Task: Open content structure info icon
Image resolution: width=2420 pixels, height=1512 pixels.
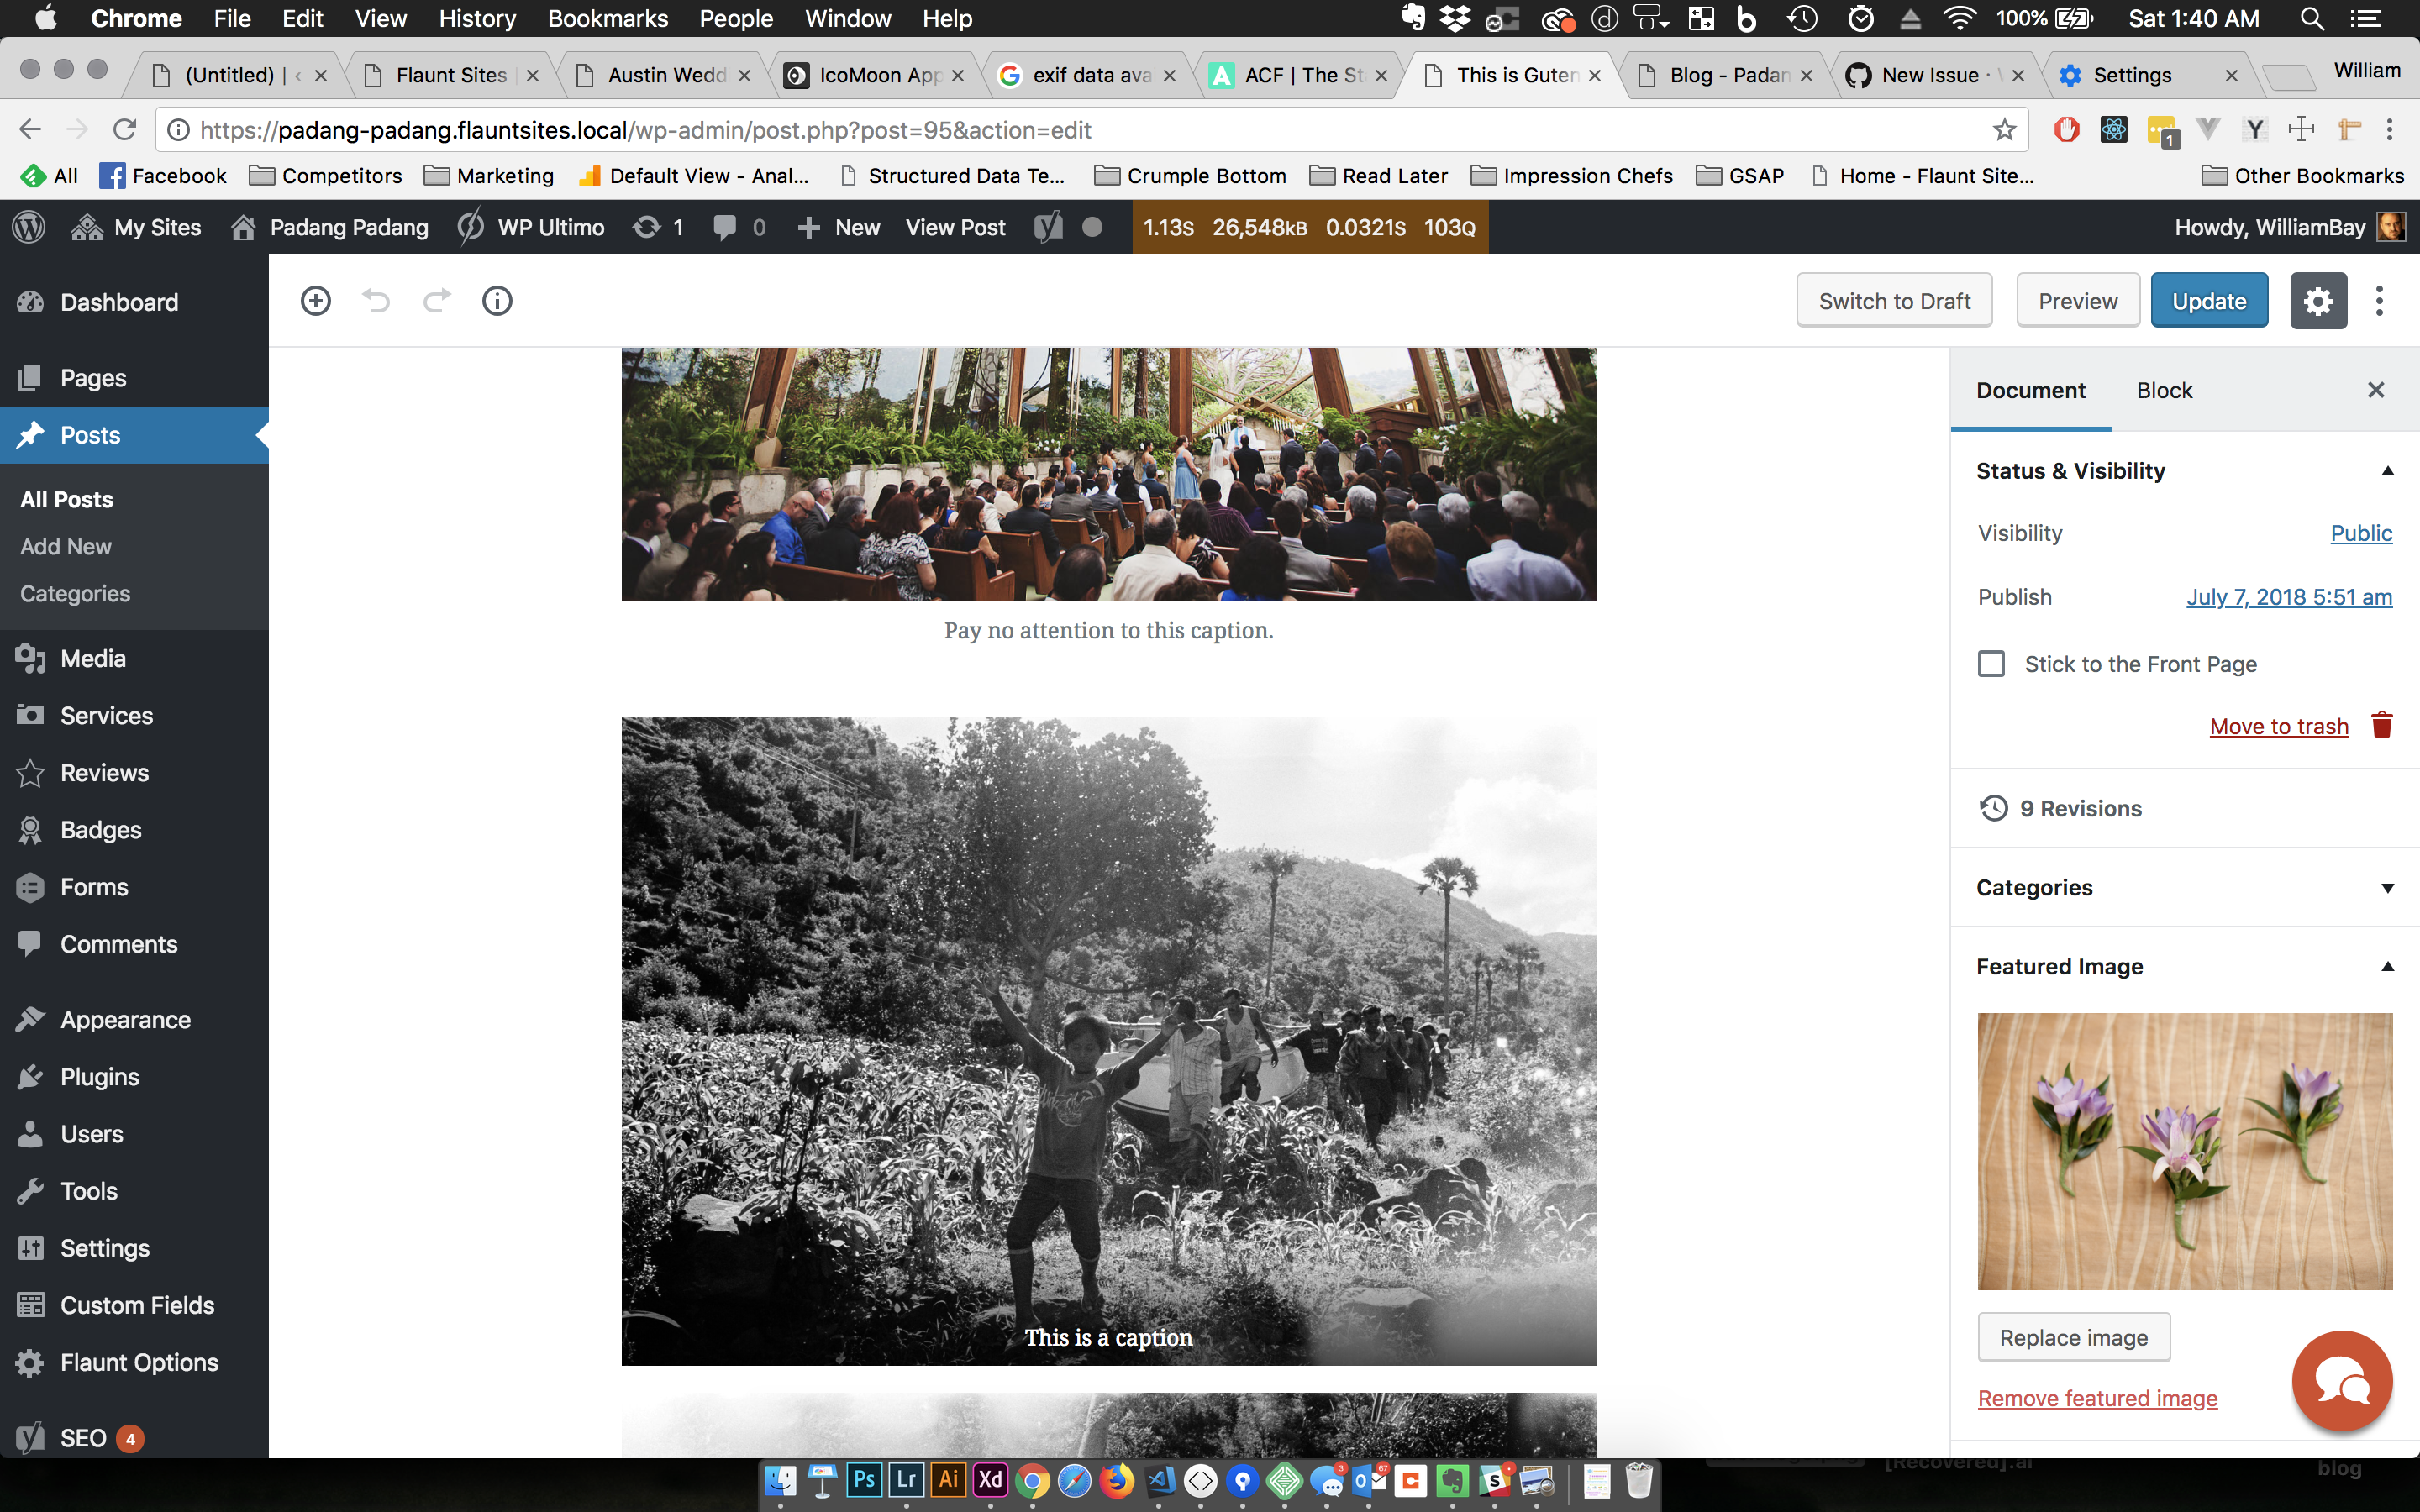Action: pos(497,300)
